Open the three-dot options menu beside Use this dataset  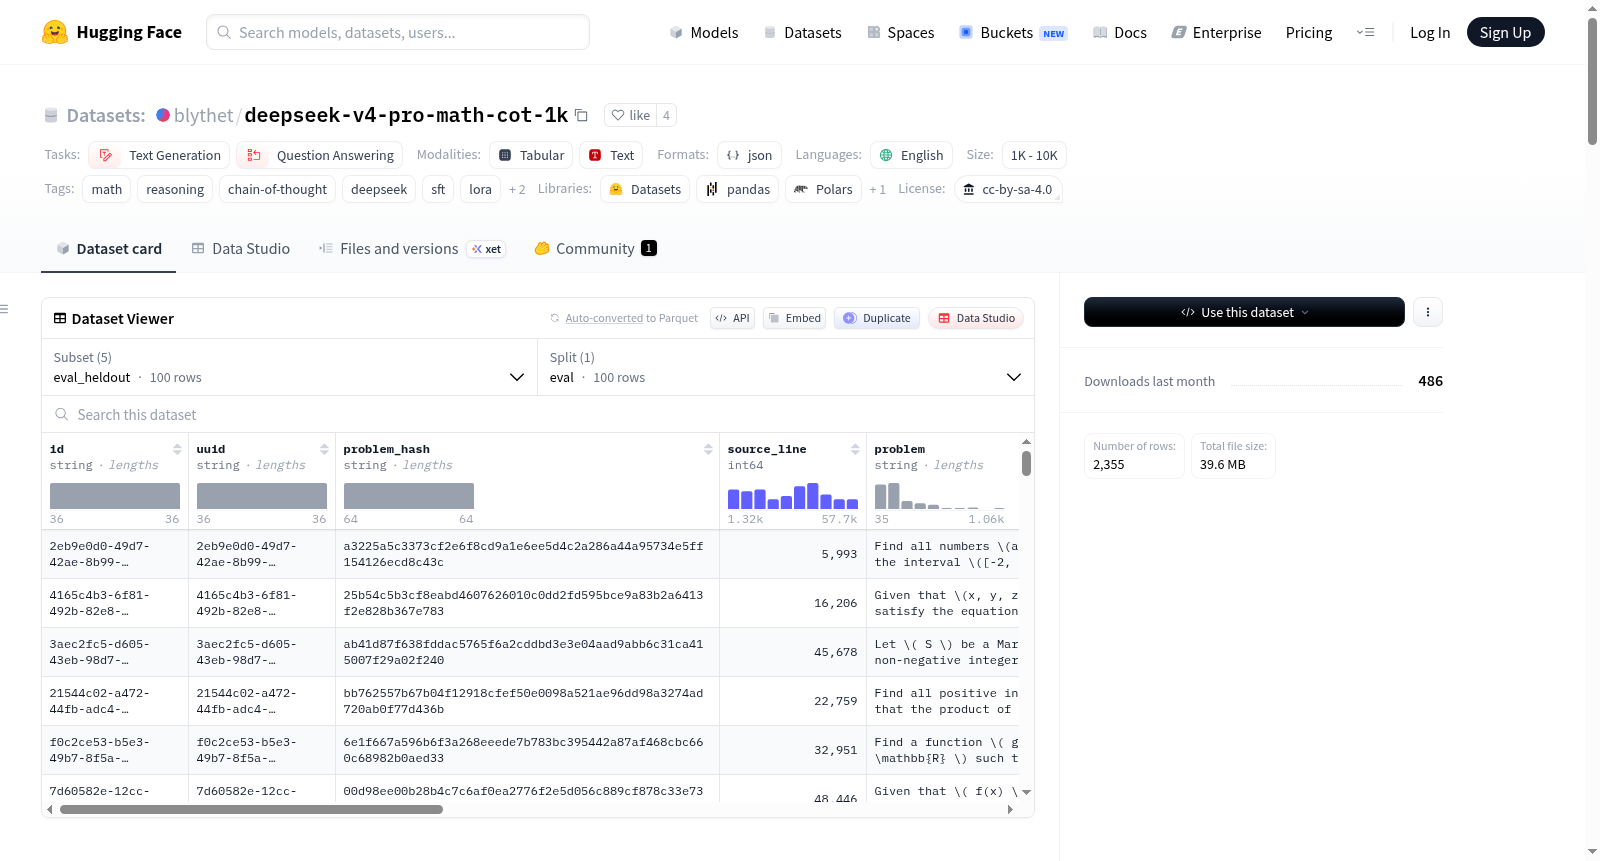tap(1428, 312)
